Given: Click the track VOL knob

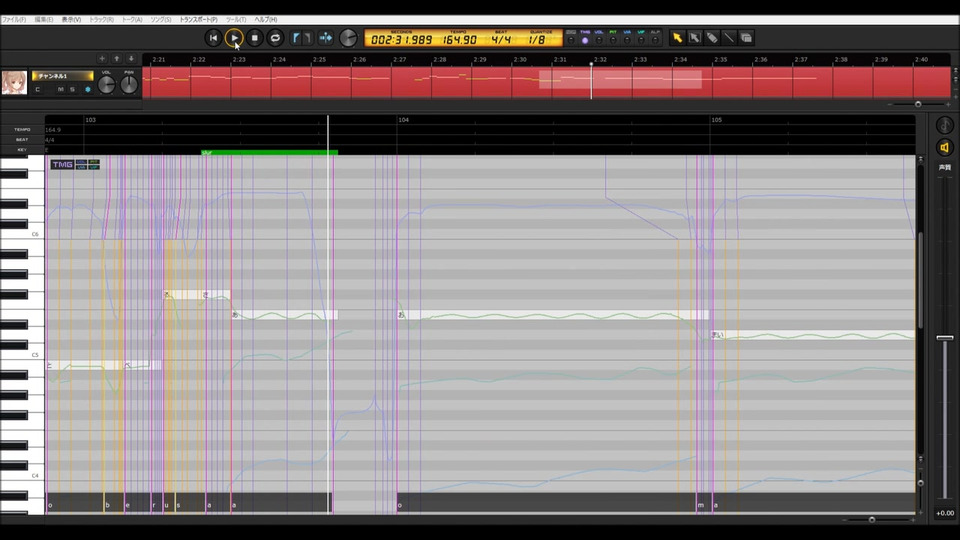Looking at the screenshot, I should pos(107,84).
